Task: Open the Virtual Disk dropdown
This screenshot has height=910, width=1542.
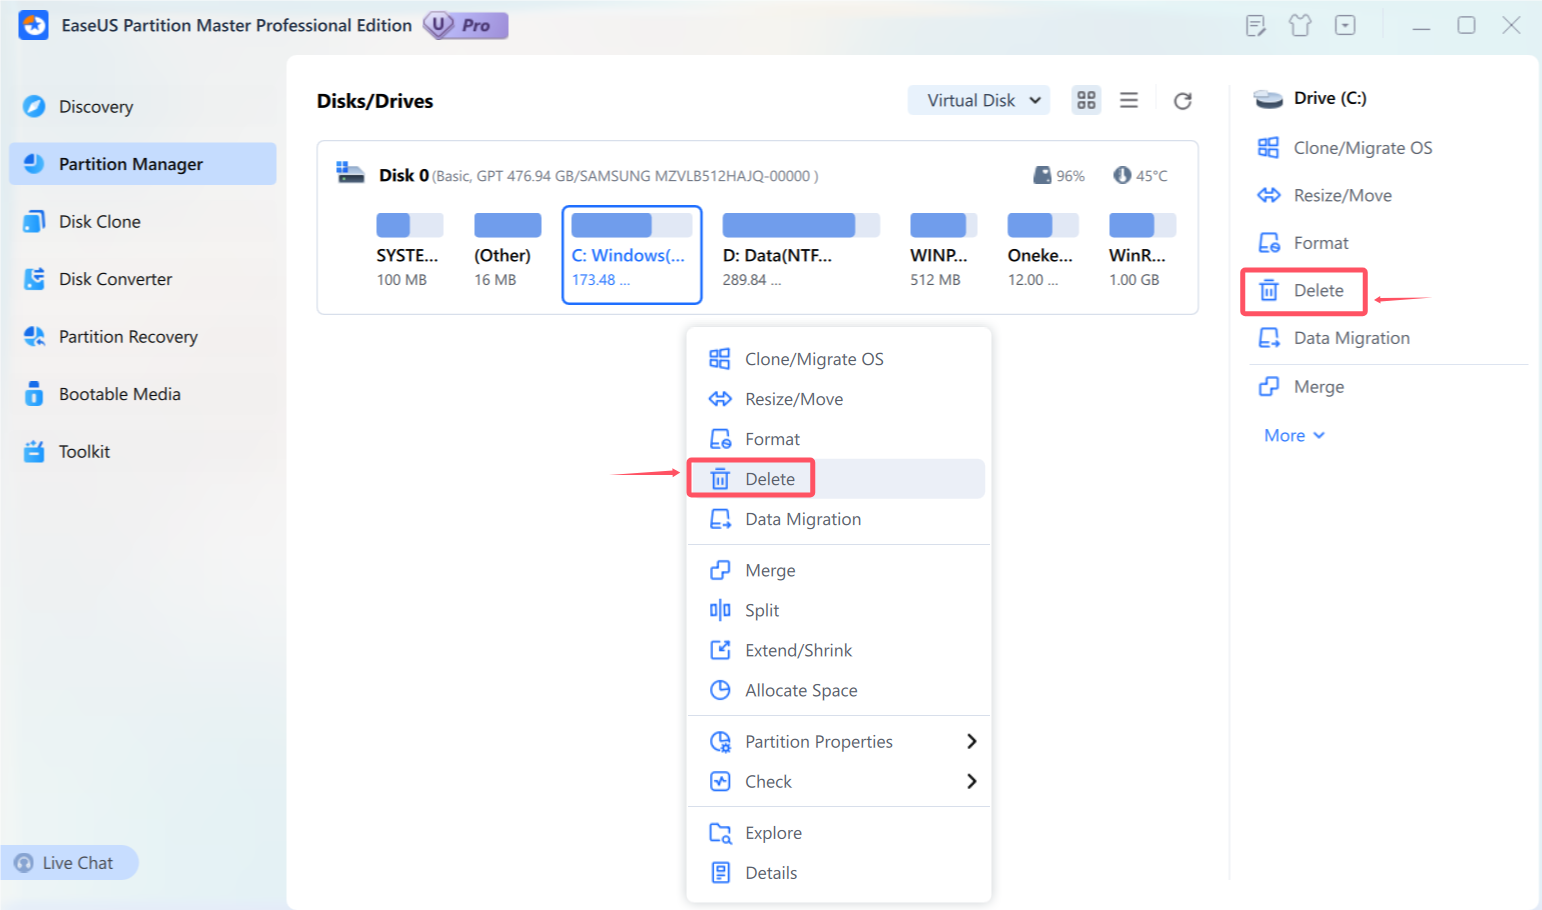Action: (x=979, y=100)
